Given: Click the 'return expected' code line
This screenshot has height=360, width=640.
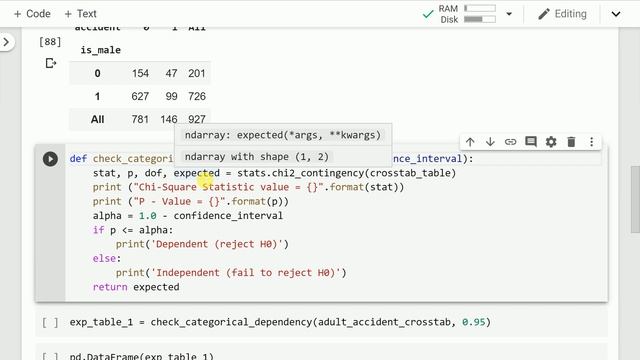Looking at the screenshot, I should click(136, 287).
